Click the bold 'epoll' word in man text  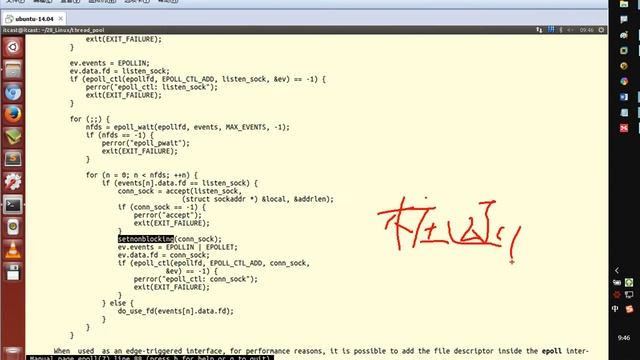[552, 351]
